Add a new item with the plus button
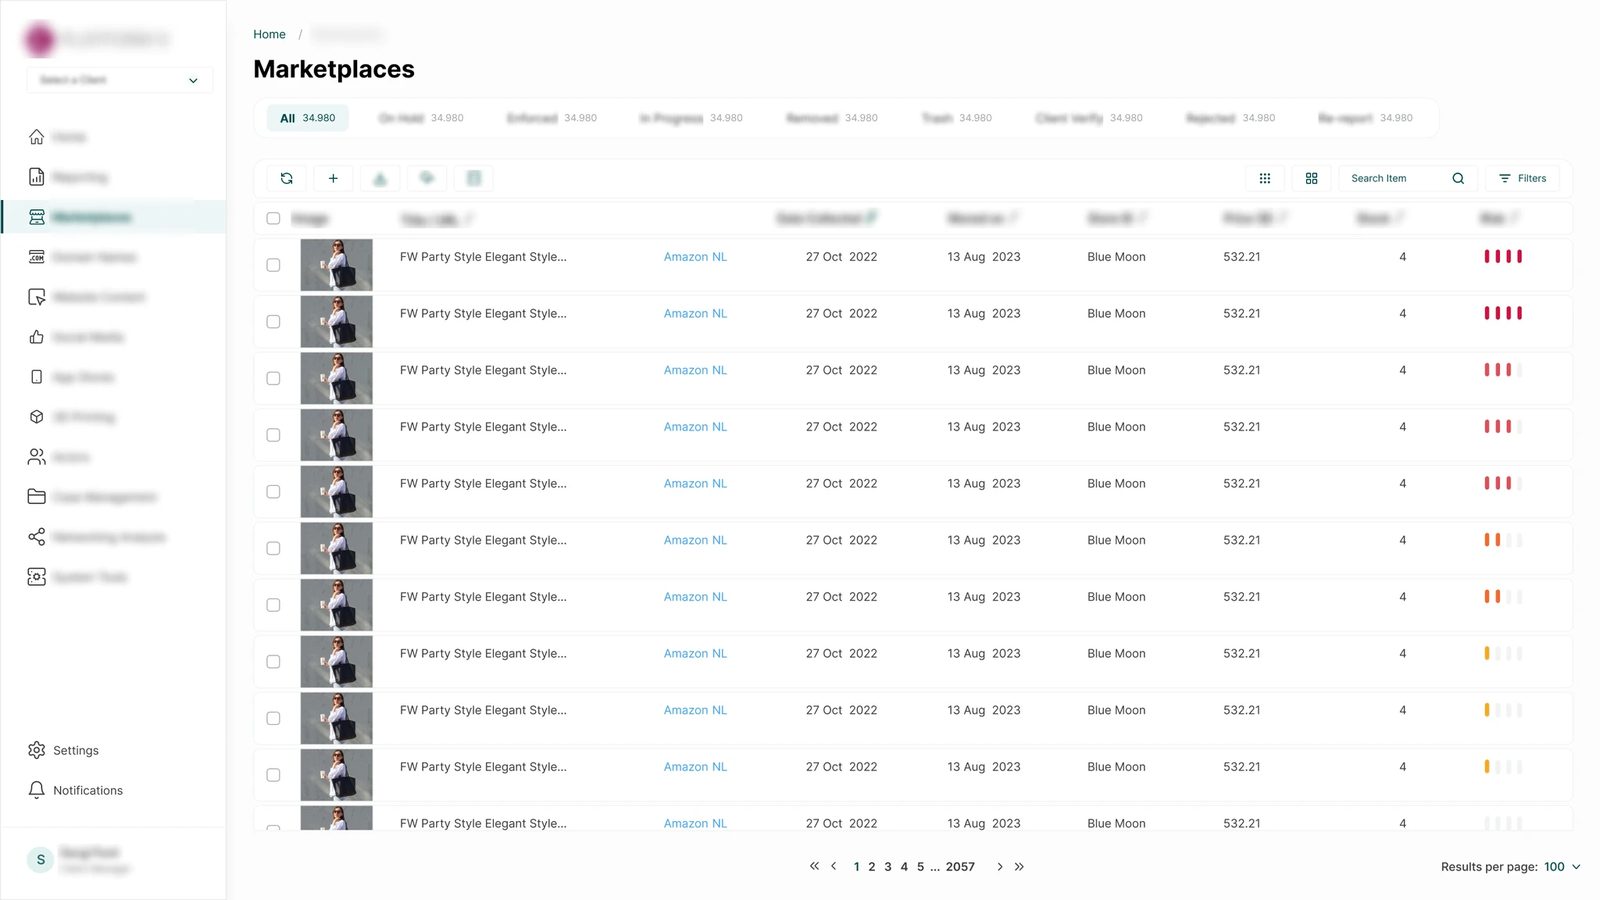The image size is (1600, 900). (333, 178)
